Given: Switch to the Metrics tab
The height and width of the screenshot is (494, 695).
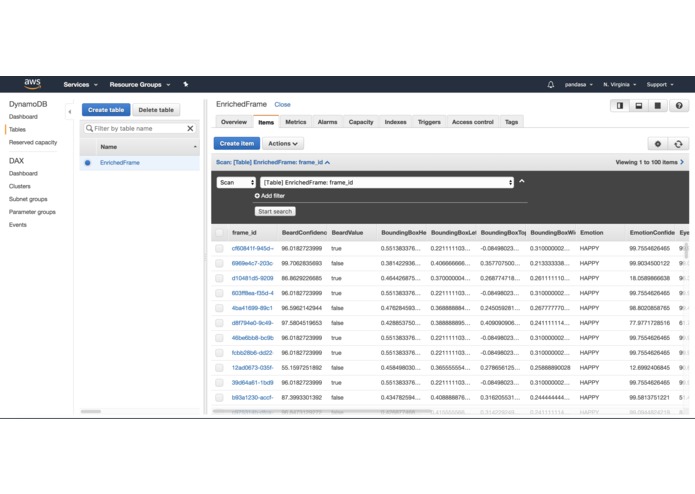Looking at the screenshot, I should [x=296, y=122].
